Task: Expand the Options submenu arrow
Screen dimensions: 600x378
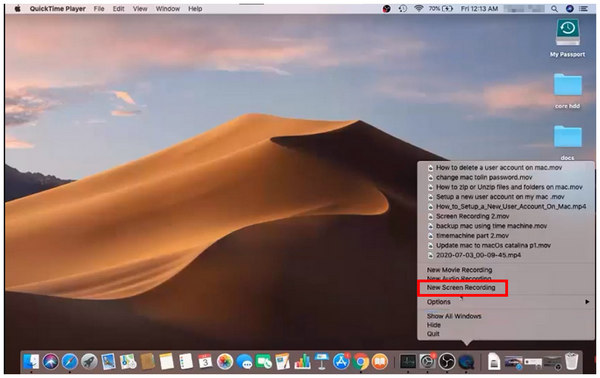Action: click(587, 302)
